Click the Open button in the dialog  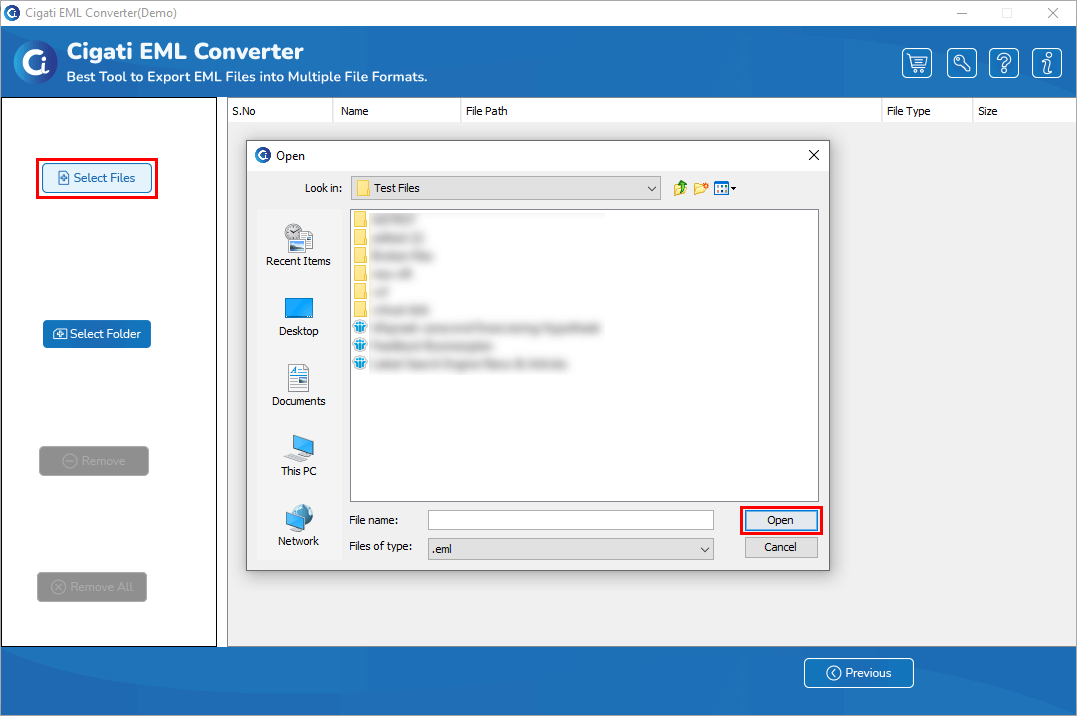coord(781,520)
